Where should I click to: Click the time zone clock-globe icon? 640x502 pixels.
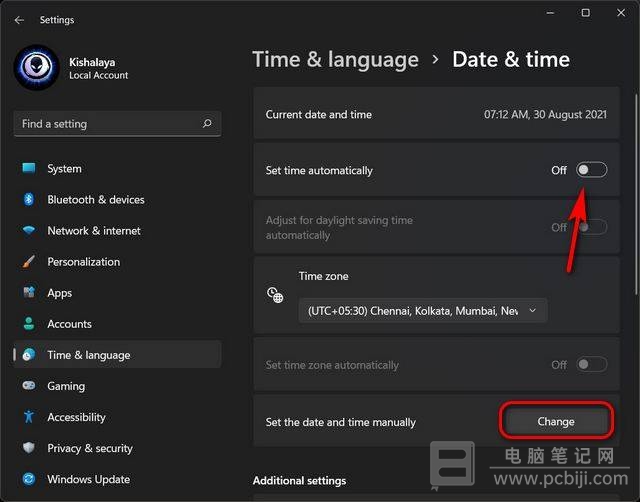pos(275,295)
